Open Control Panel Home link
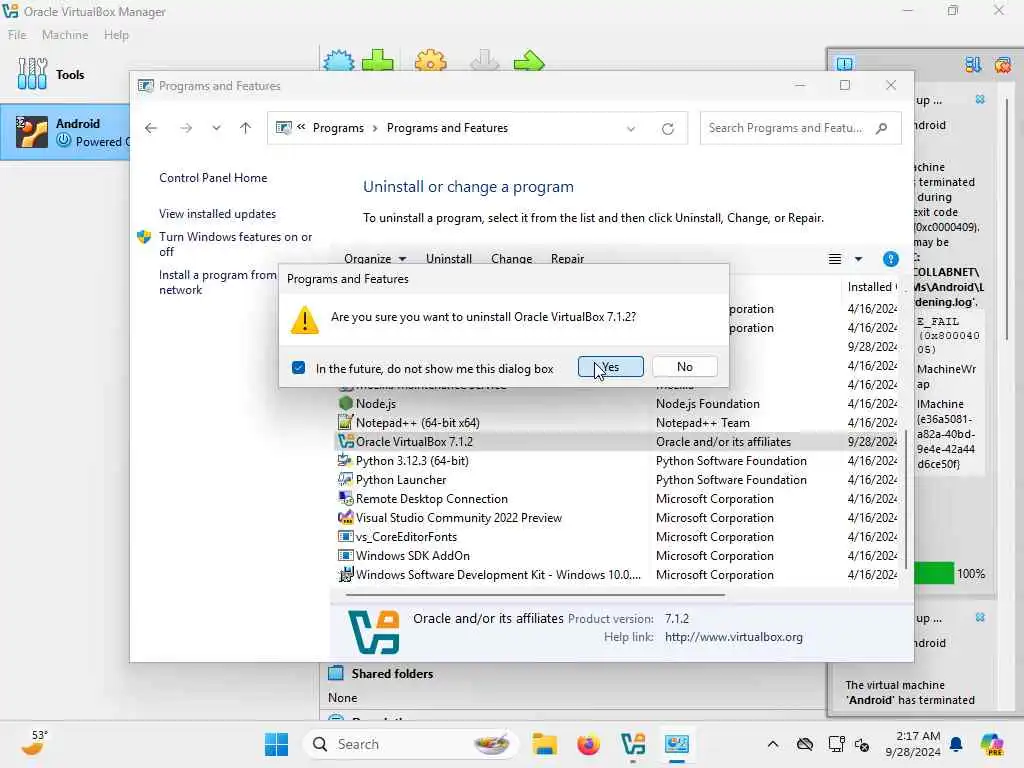Screen dimensions: 1024x768 (213, 178)
